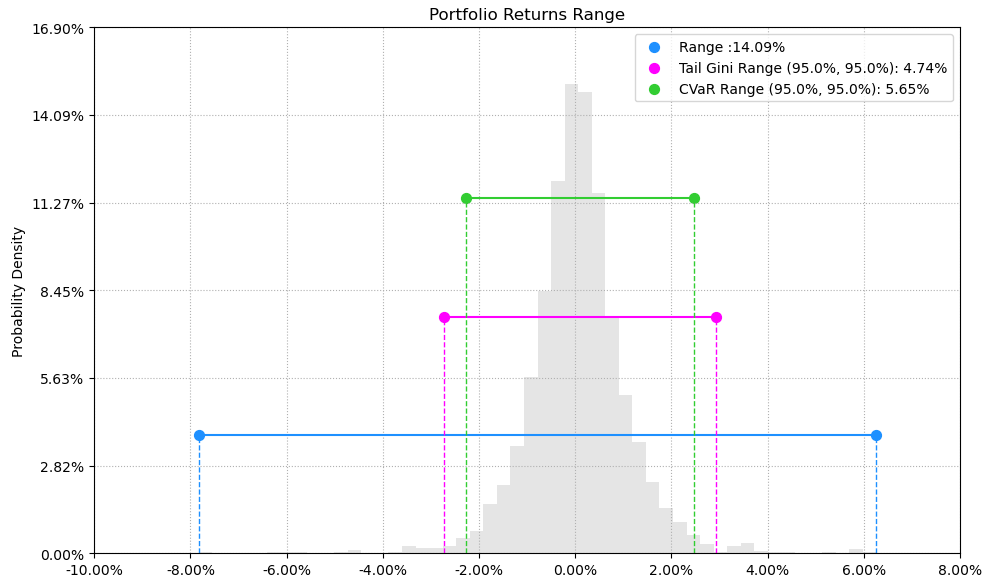Select the right green CVaR endpoint dot

click(x=694, y=198)
